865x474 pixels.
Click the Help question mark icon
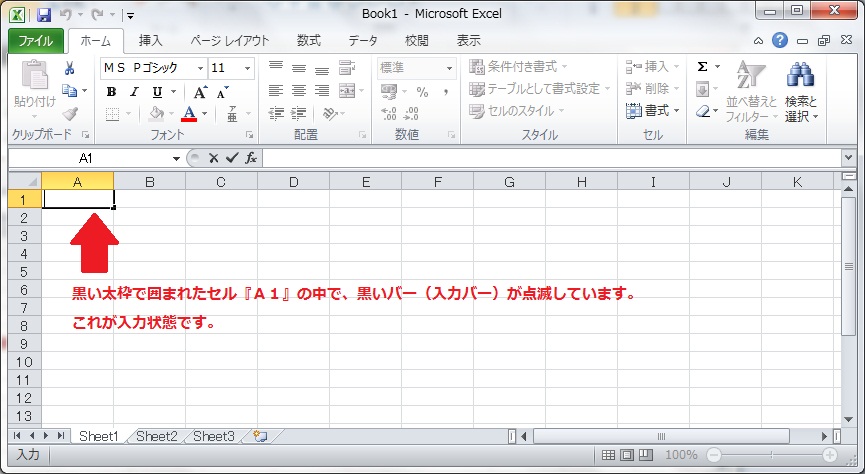pos(779,40)
